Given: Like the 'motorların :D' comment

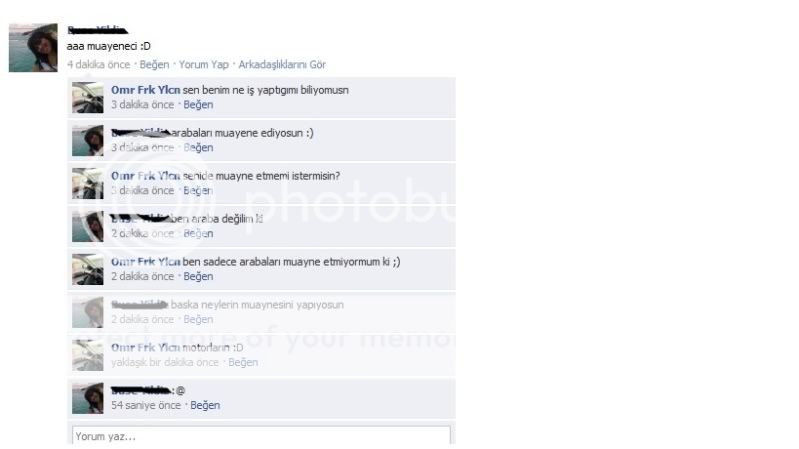Looking at the screenshot, I should pos(243,362).
